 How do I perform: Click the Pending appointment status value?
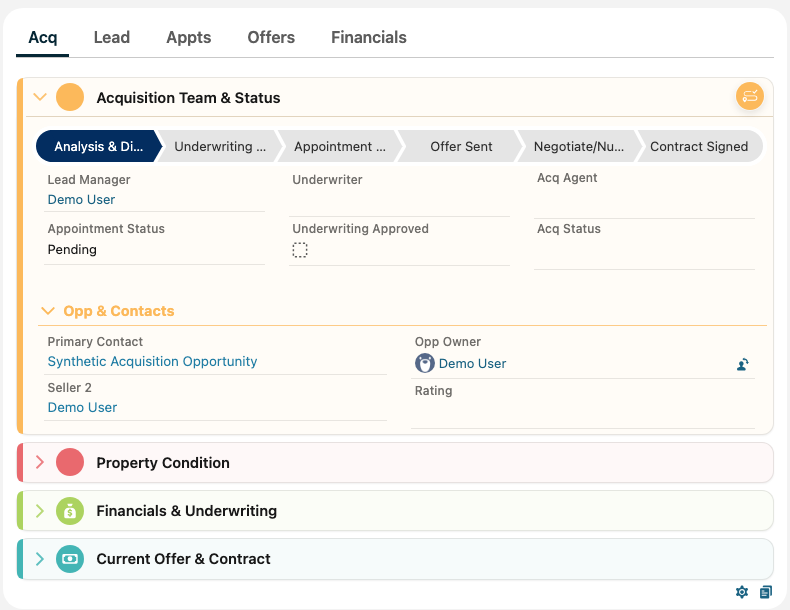tap(72, 250)
